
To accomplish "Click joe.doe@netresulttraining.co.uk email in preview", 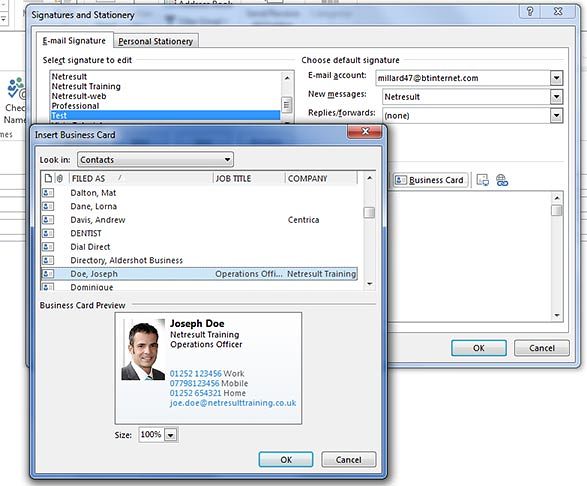I will click(x=233, y=403).
